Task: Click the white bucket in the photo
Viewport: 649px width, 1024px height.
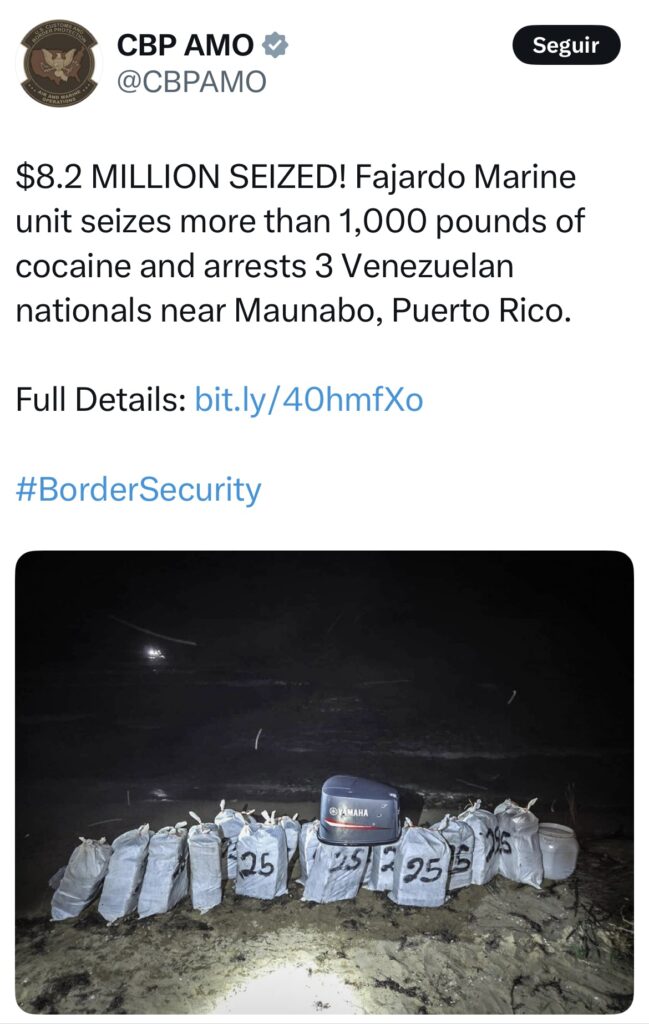Action: tap(557, 850)
